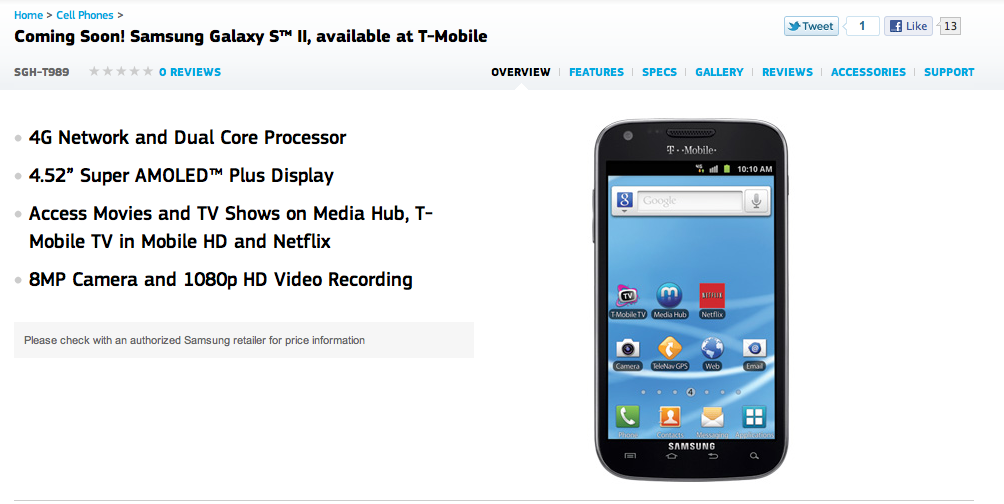Click the Facebook Like button
The image size is (1004, 504).
pyautogui.click(x=909, y=26)
